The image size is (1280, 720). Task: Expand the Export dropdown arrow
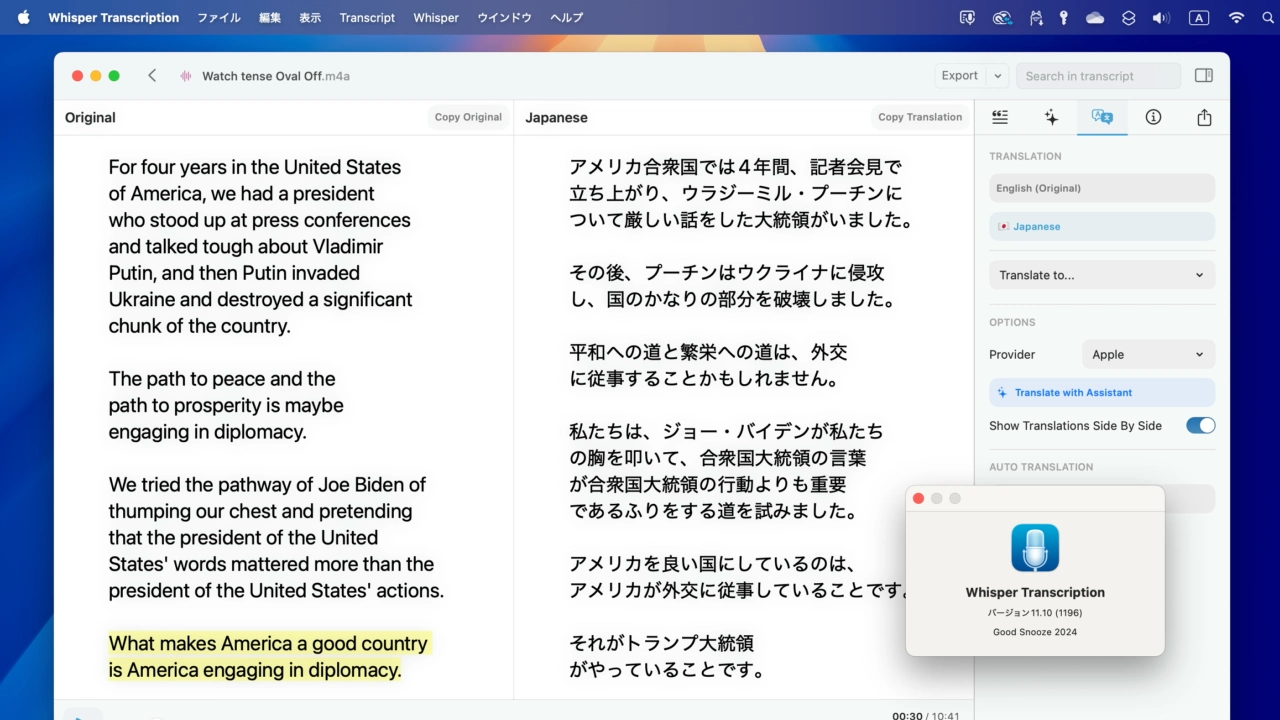[997, 76]
